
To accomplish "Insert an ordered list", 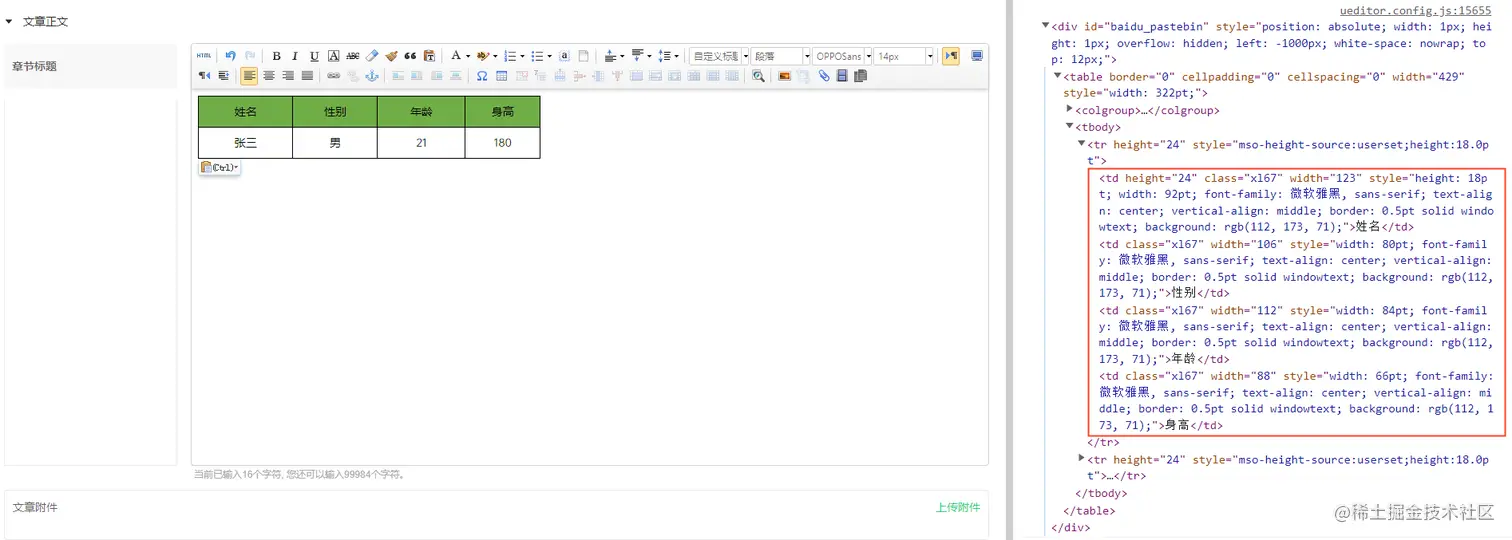I will [x=510, y=56].
